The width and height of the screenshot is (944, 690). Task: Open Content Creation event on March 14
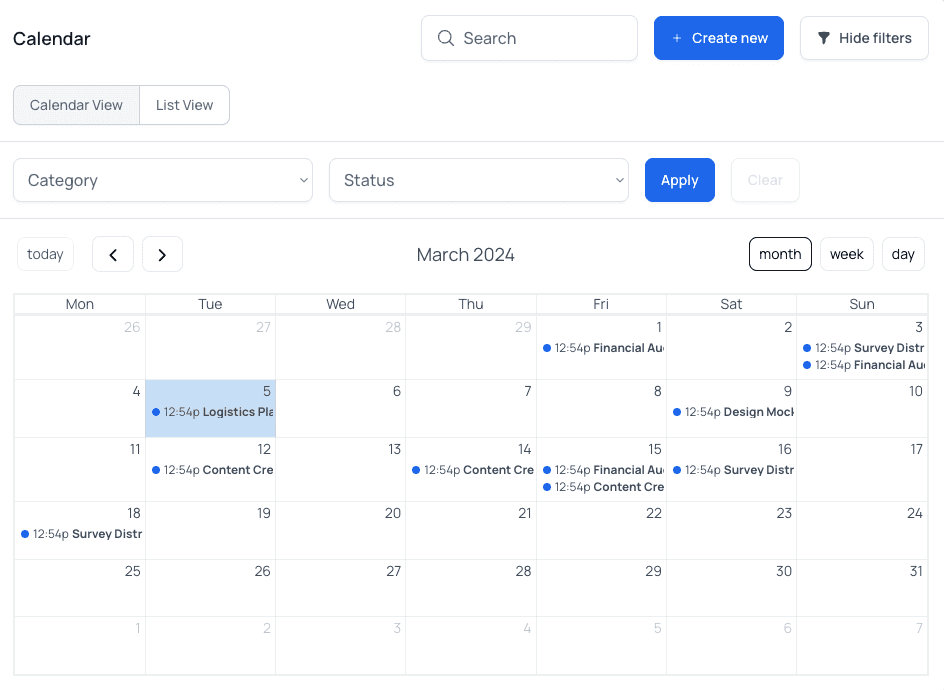point(474,470)
